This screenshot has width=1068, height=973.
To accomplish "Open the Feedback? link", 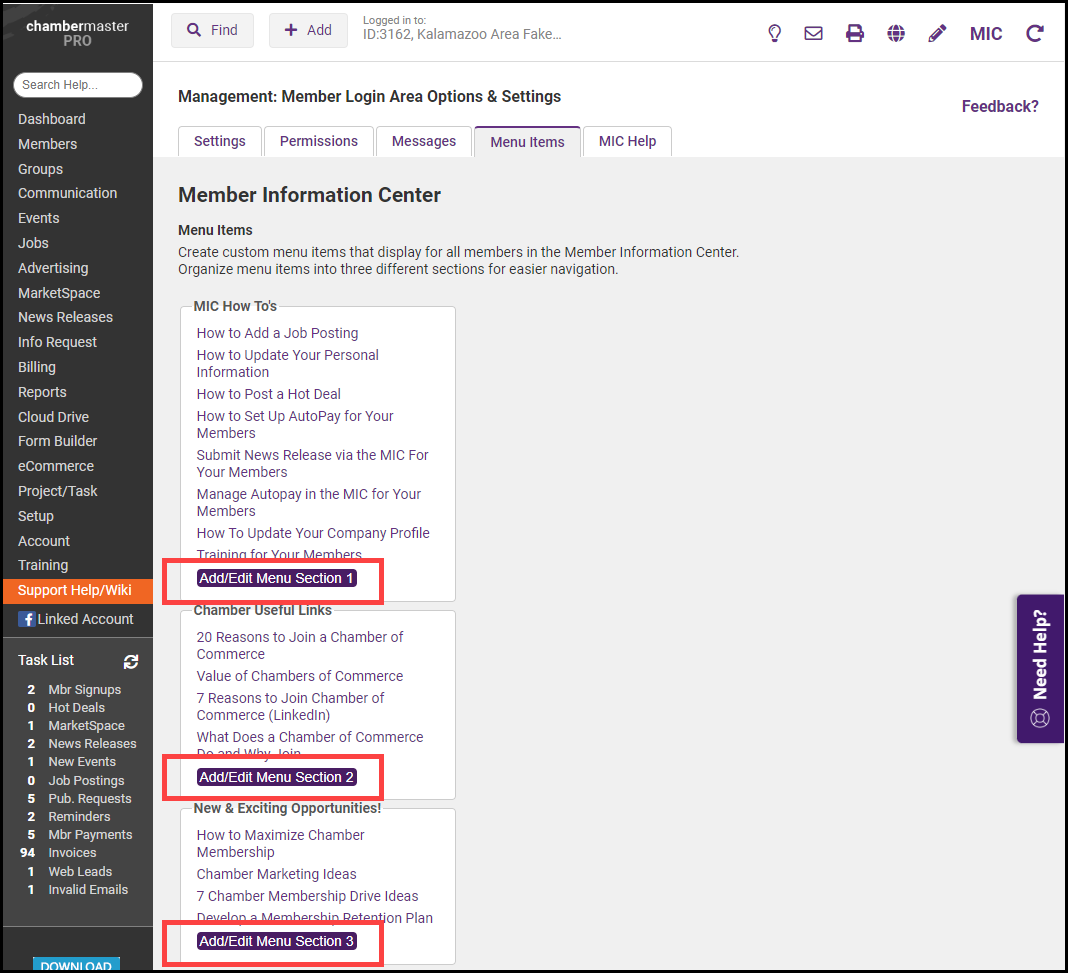I will coord(1000,106).
